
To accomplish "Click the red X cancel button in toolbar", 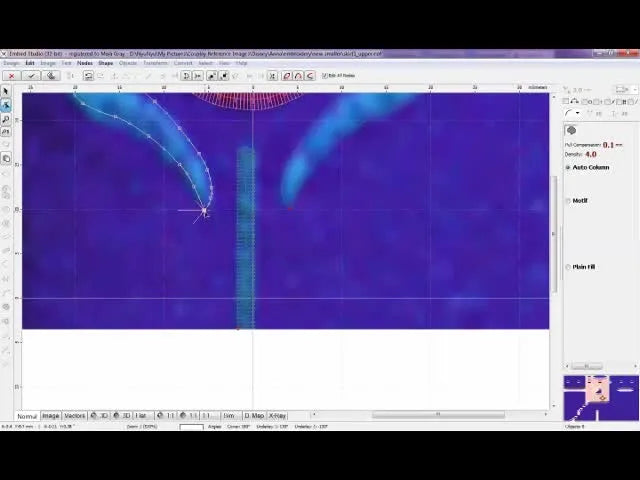I will point(11,76).
